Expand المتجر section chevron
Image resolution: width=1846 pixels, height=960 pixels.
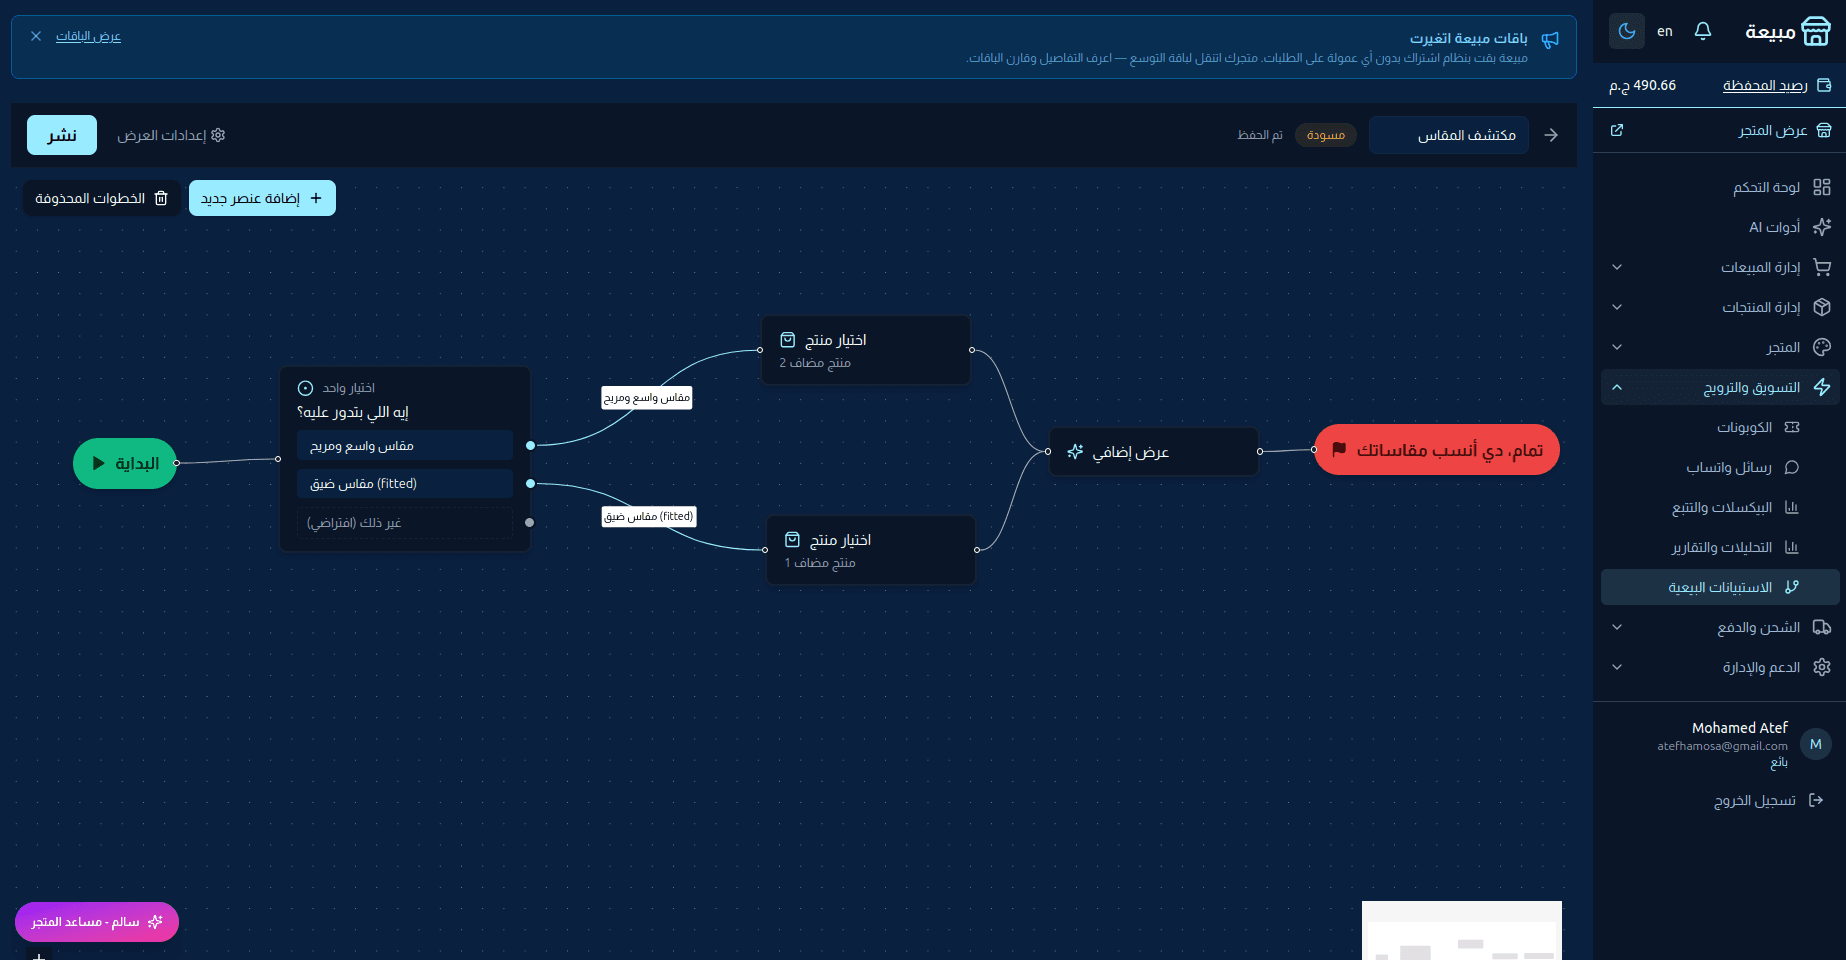point(1617,347)
